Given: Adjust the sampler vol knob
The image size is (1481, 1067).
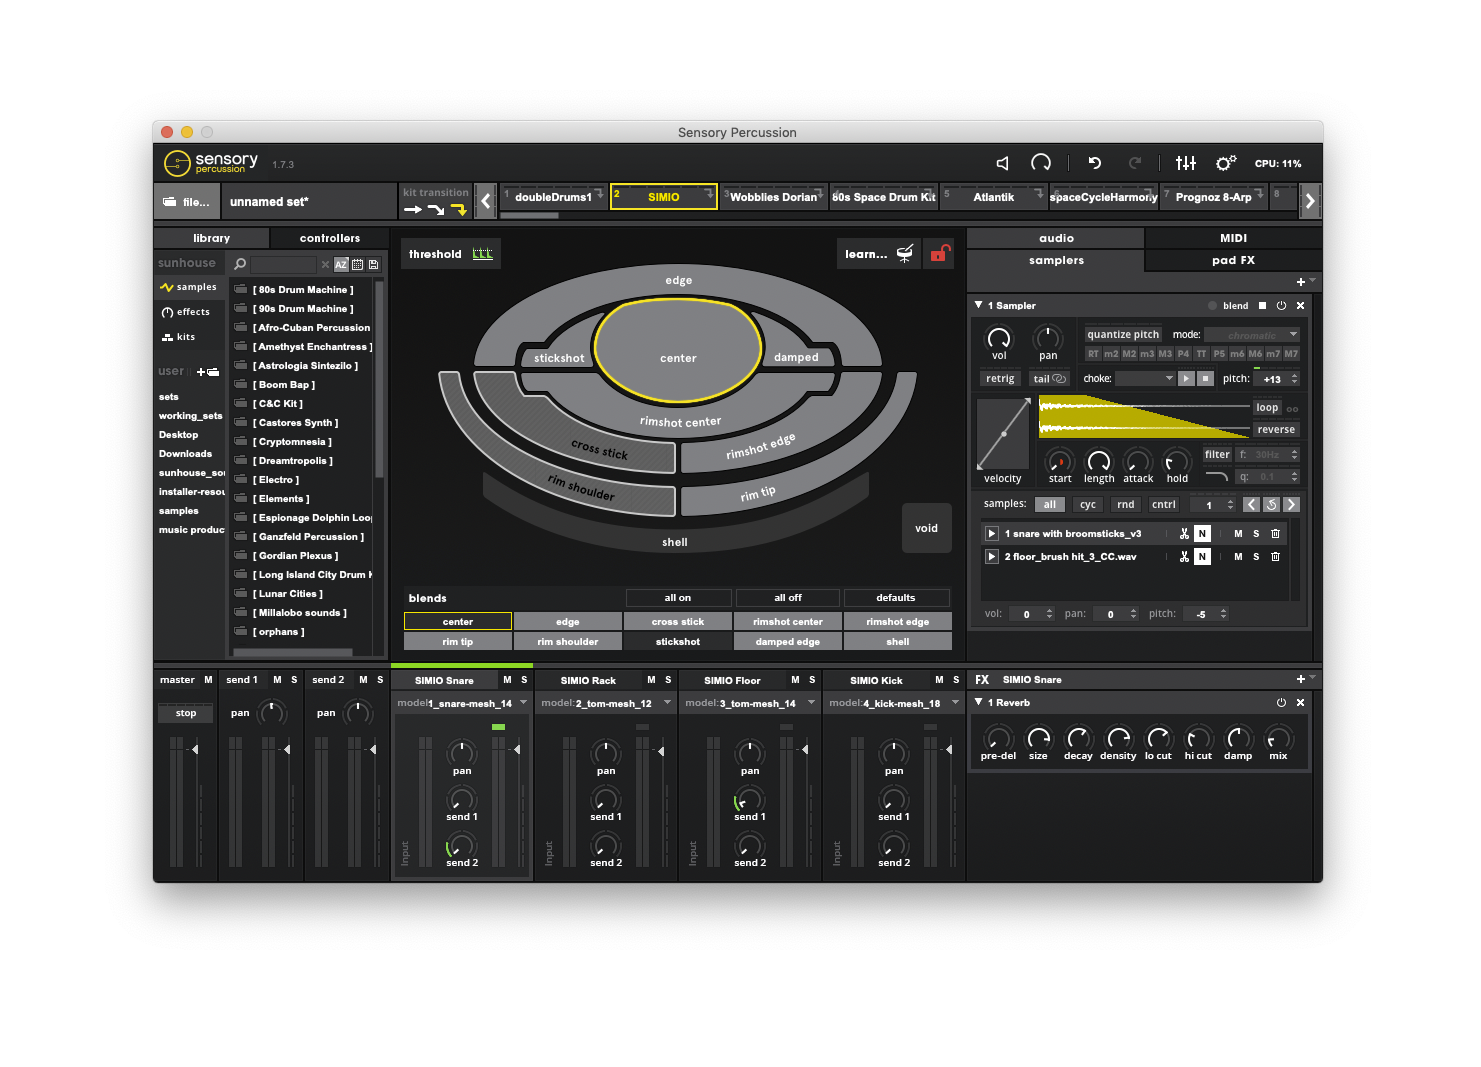Looking at the screenshot, I should pos(999,338).
